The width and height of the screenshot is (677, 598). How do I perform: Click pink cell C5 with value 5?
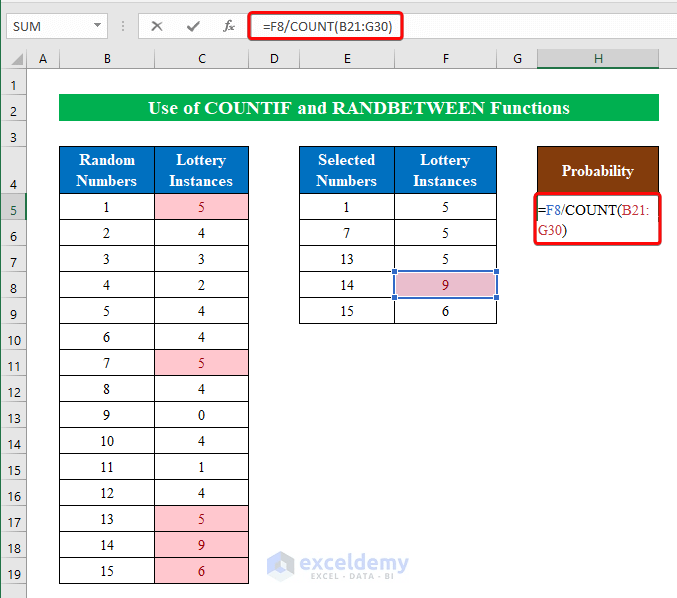201,207
